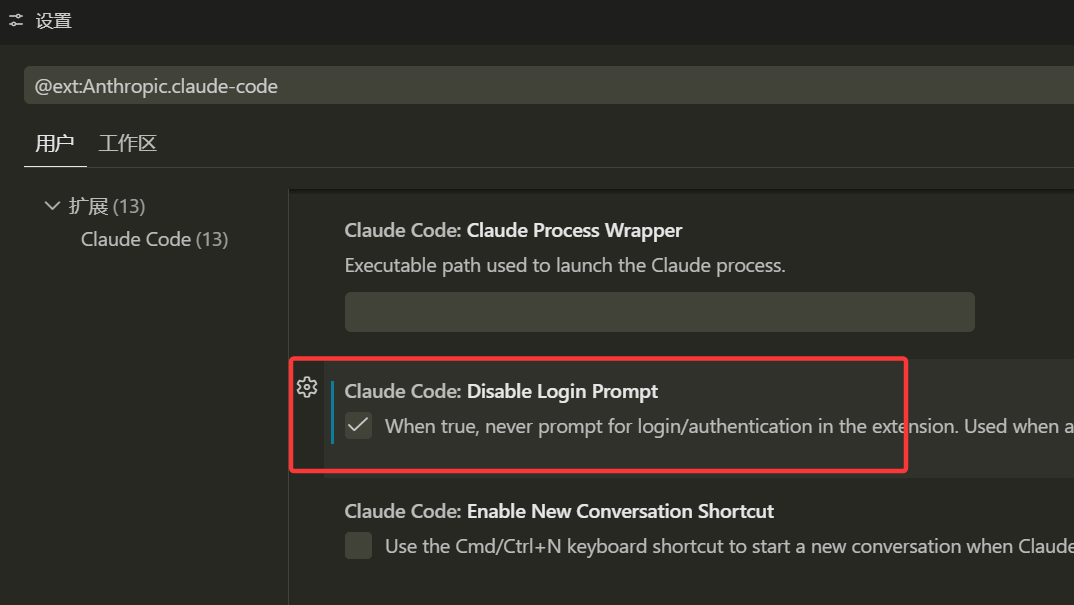1074x605 pixels.
Task: Focus the Claude Process Wrapper path field
Action: point(660,312)
